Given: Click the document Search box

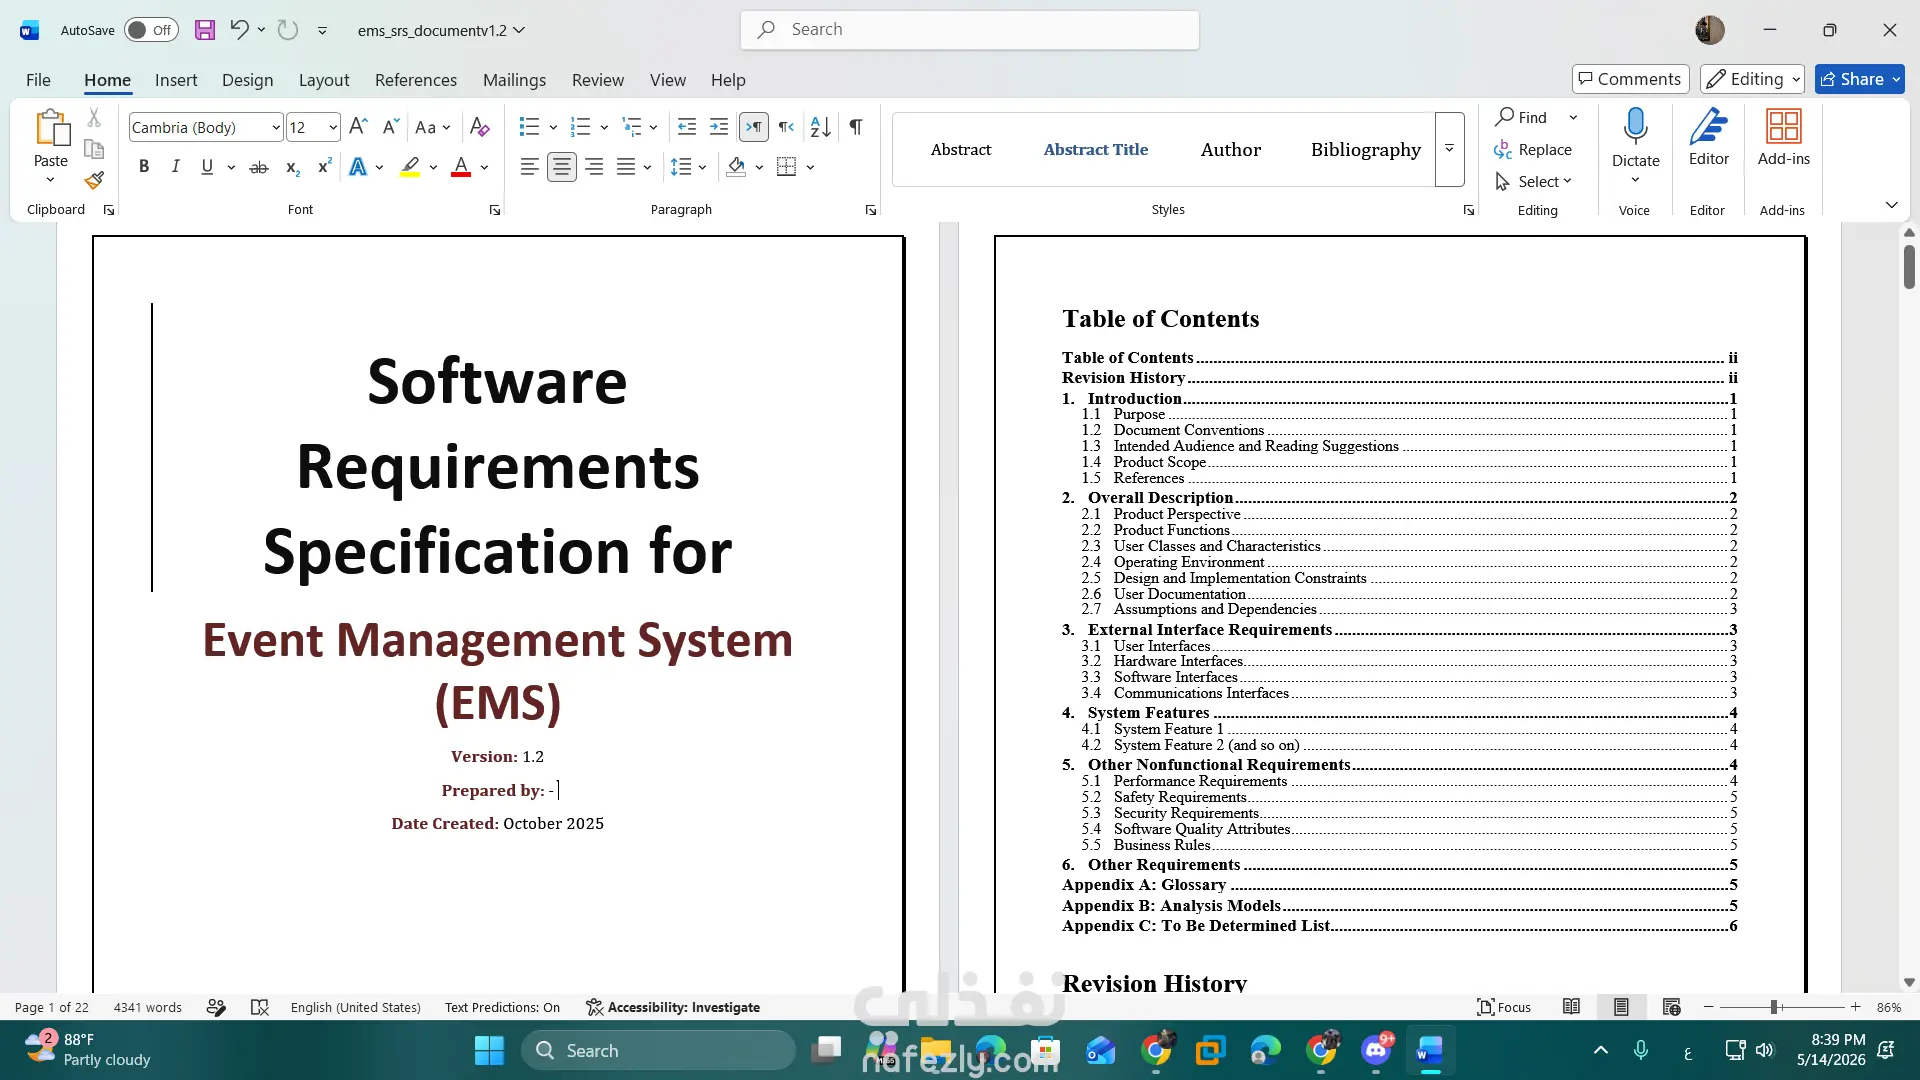Looking at the screenshot, I should (x=970, y=30).
